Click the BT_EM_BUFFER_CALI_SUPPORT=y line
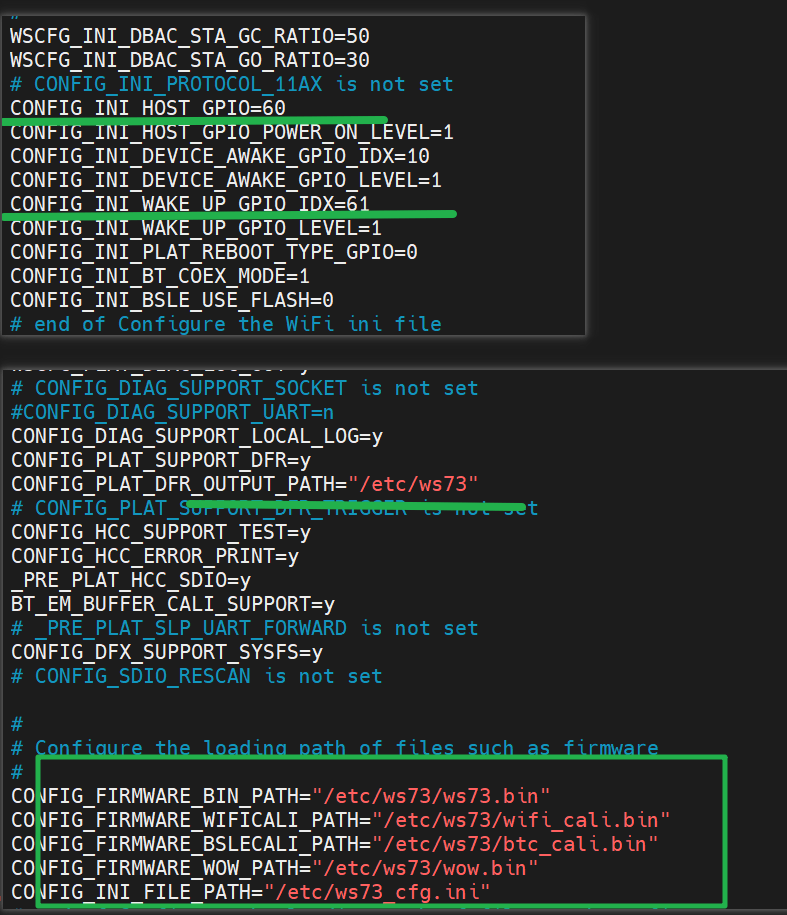The image size is (787, 915). tap(172, 604)
